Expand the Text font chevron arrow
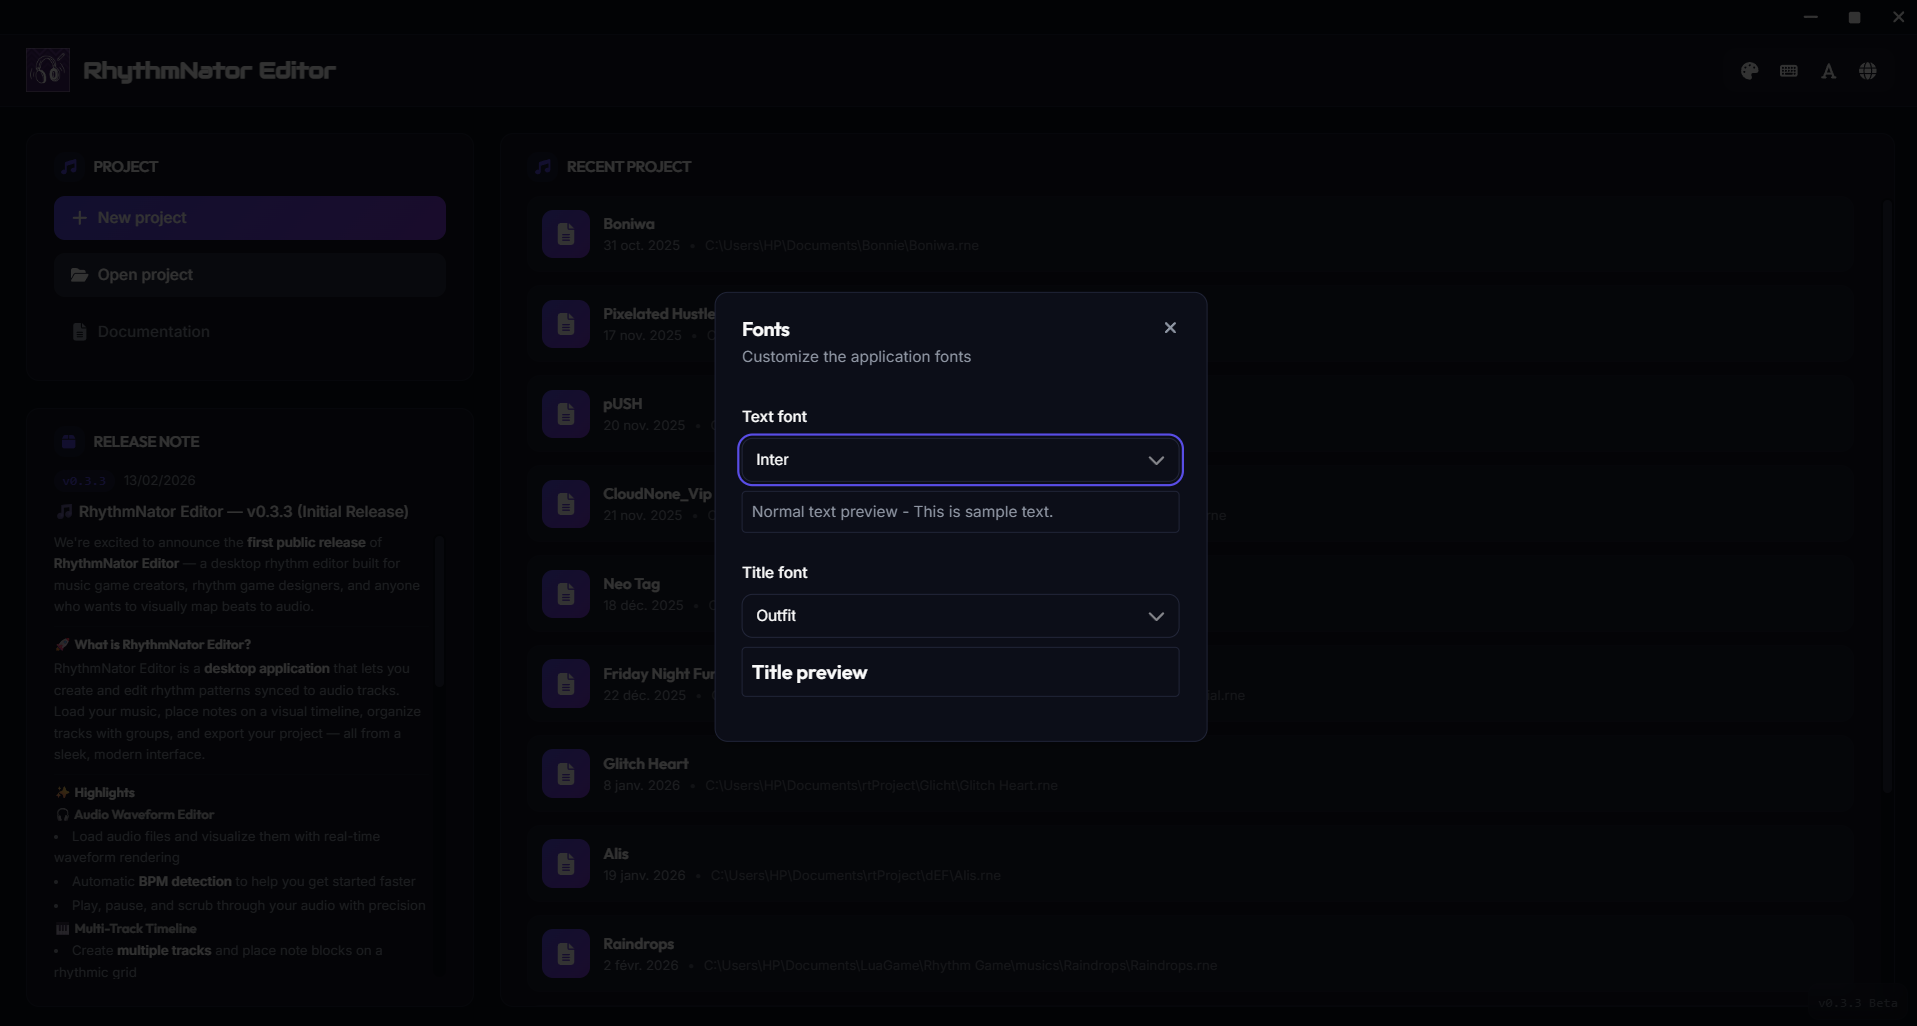The width and height of the screenshot is (1917, 1026). [x=1156, y=460]
